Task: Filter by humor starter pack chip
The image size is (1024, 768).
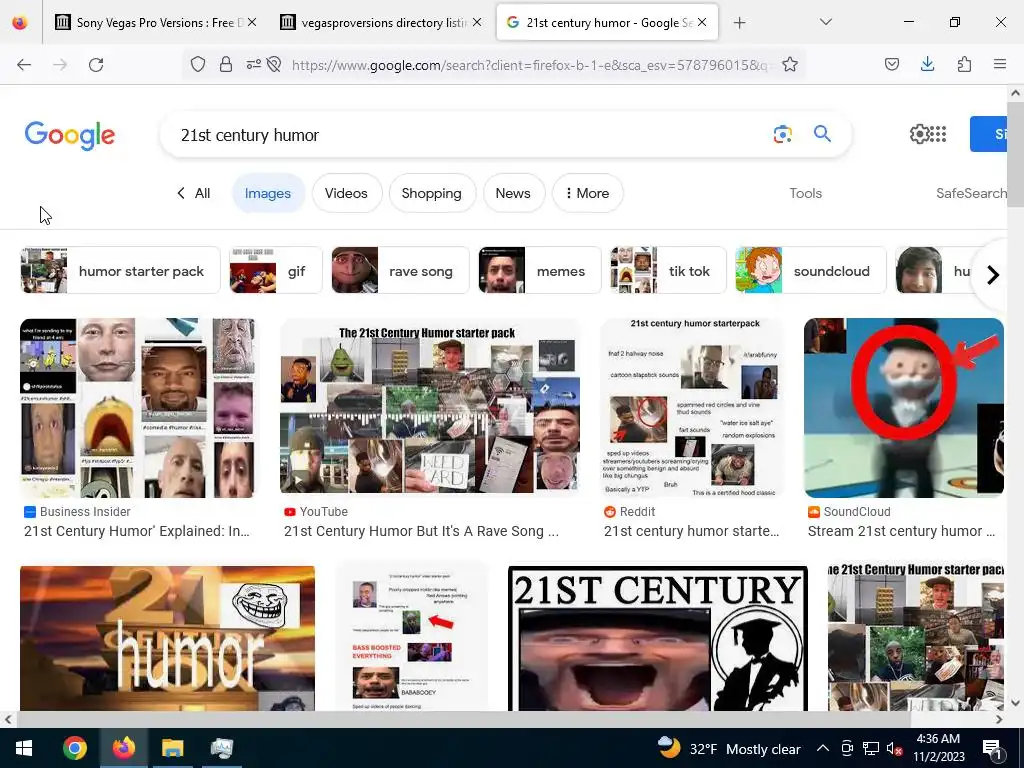Action: point(120,270)
